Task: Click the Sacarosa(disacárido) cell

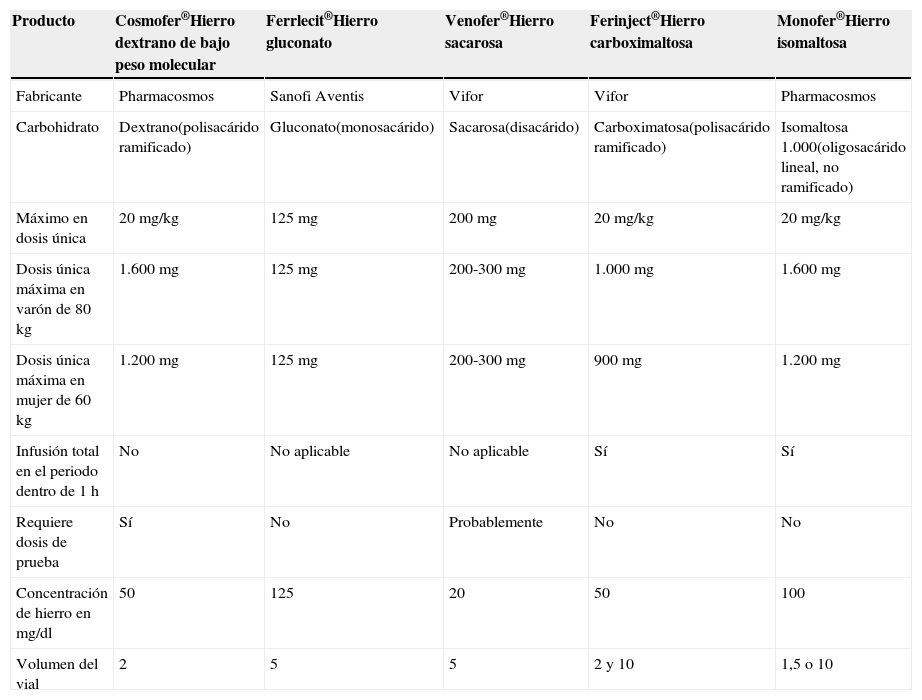Action: [x=514, y=128]
